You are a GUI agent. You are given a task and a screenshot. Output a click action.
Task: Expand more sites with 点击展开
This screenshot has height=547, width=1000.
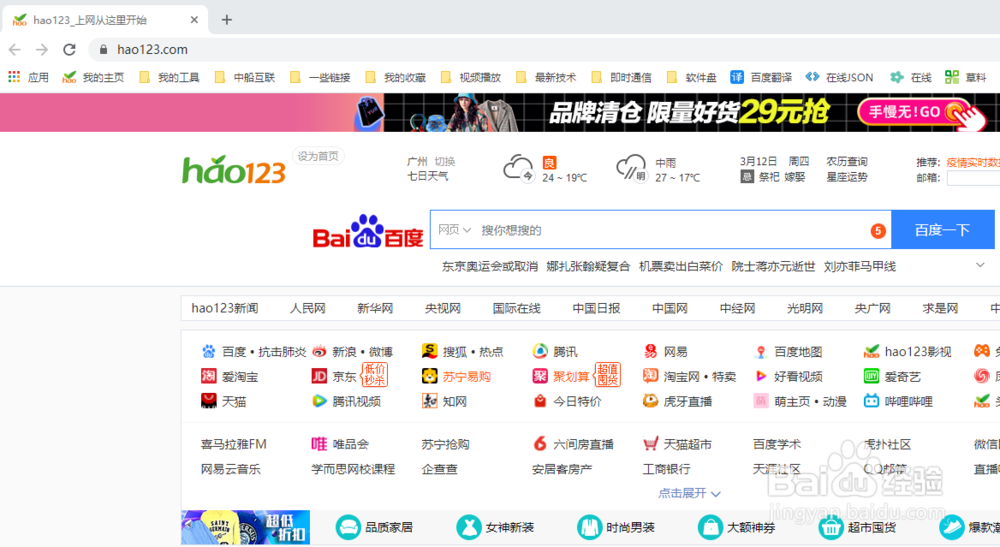point(689,493)
